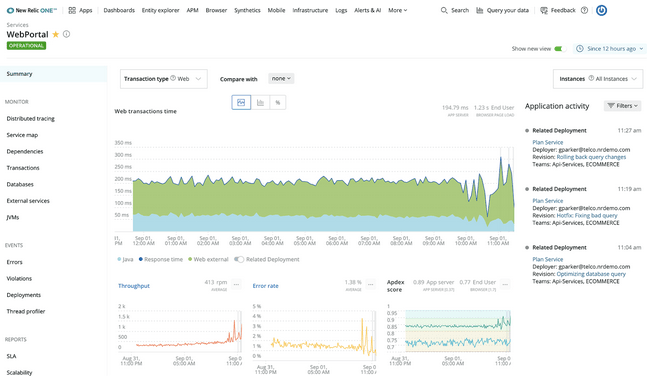
Task: Go to APM
Action: (x=193, y=10)
